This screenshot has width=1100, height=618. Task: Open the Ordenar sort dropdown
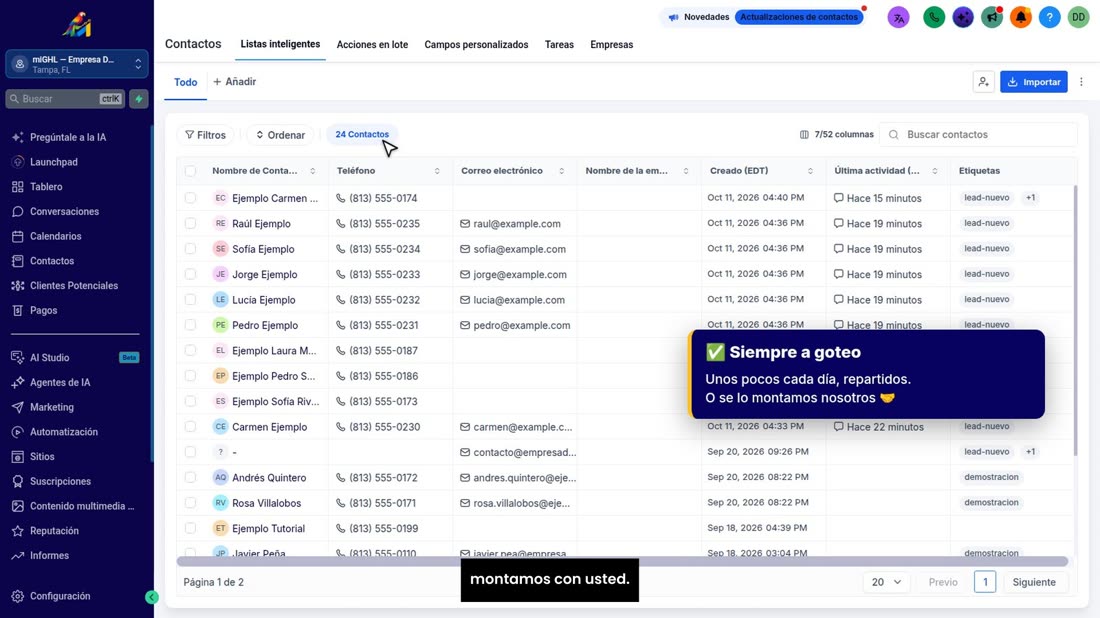(x=280, y=135)
